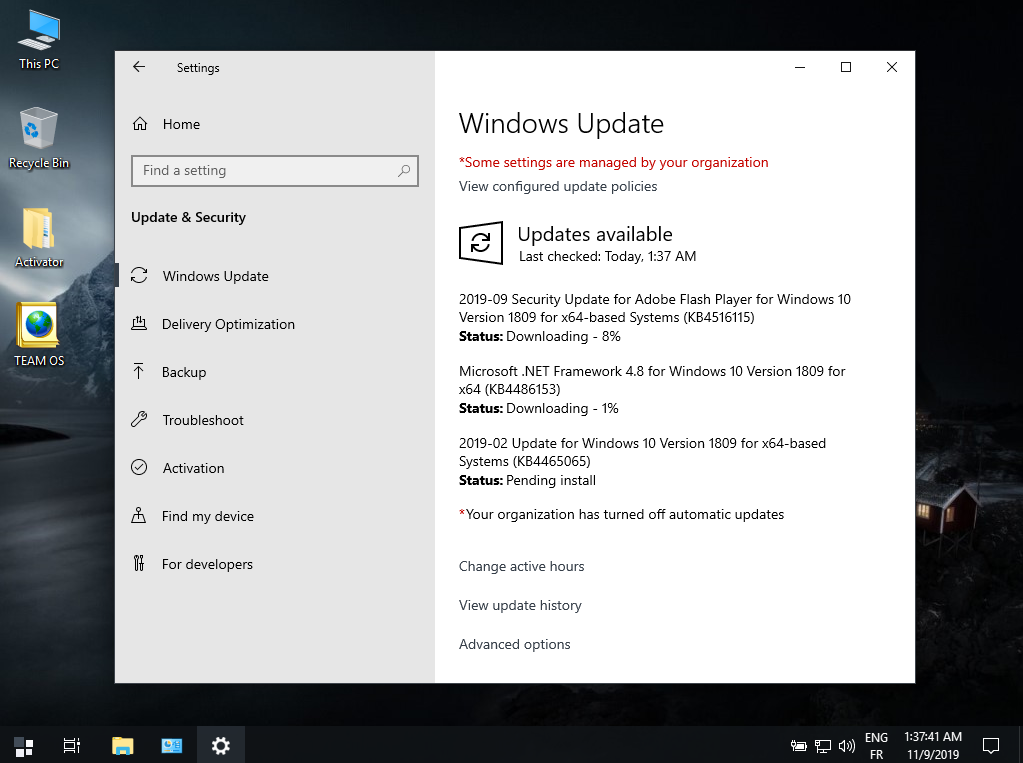
Task: Click Some settings are managed by your organization
Action: pos(613,163)
